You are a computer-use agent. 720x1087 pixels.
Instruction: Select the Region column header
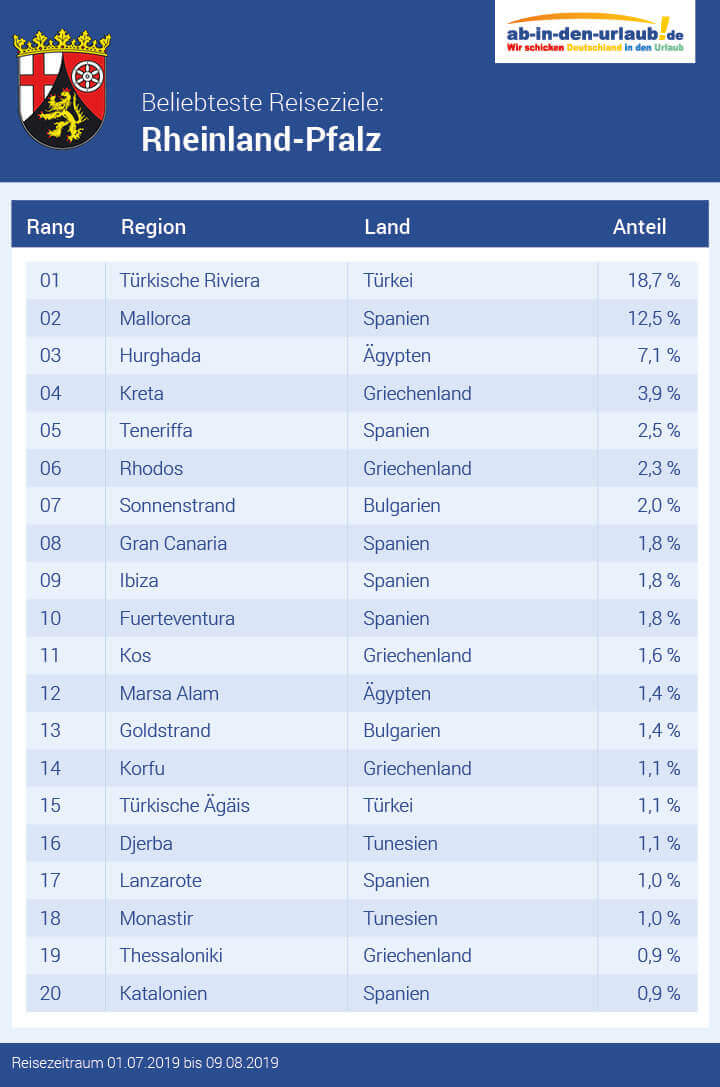coord(153,227)
